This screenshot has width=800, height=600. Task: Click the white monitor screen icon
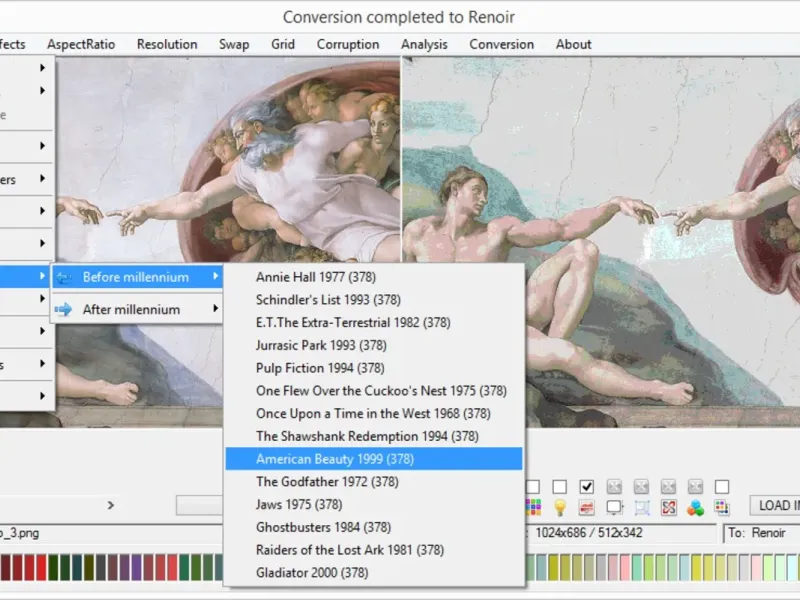[614, 507]
